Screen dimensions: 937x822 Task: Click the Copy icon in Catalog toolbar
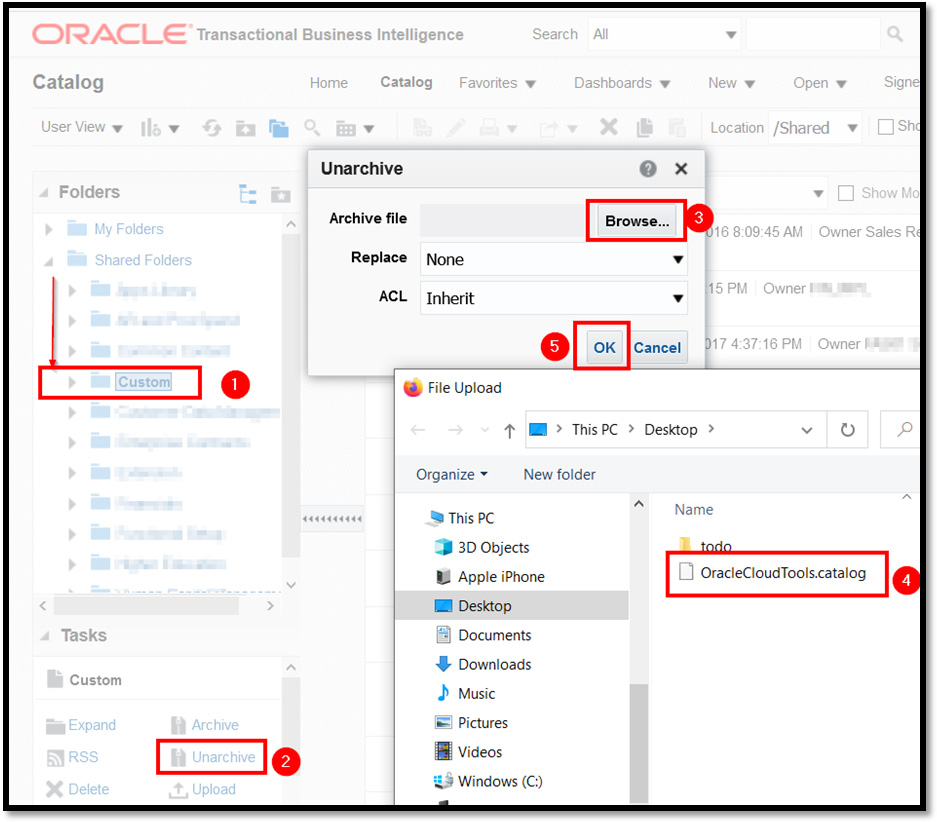(644, 127)
